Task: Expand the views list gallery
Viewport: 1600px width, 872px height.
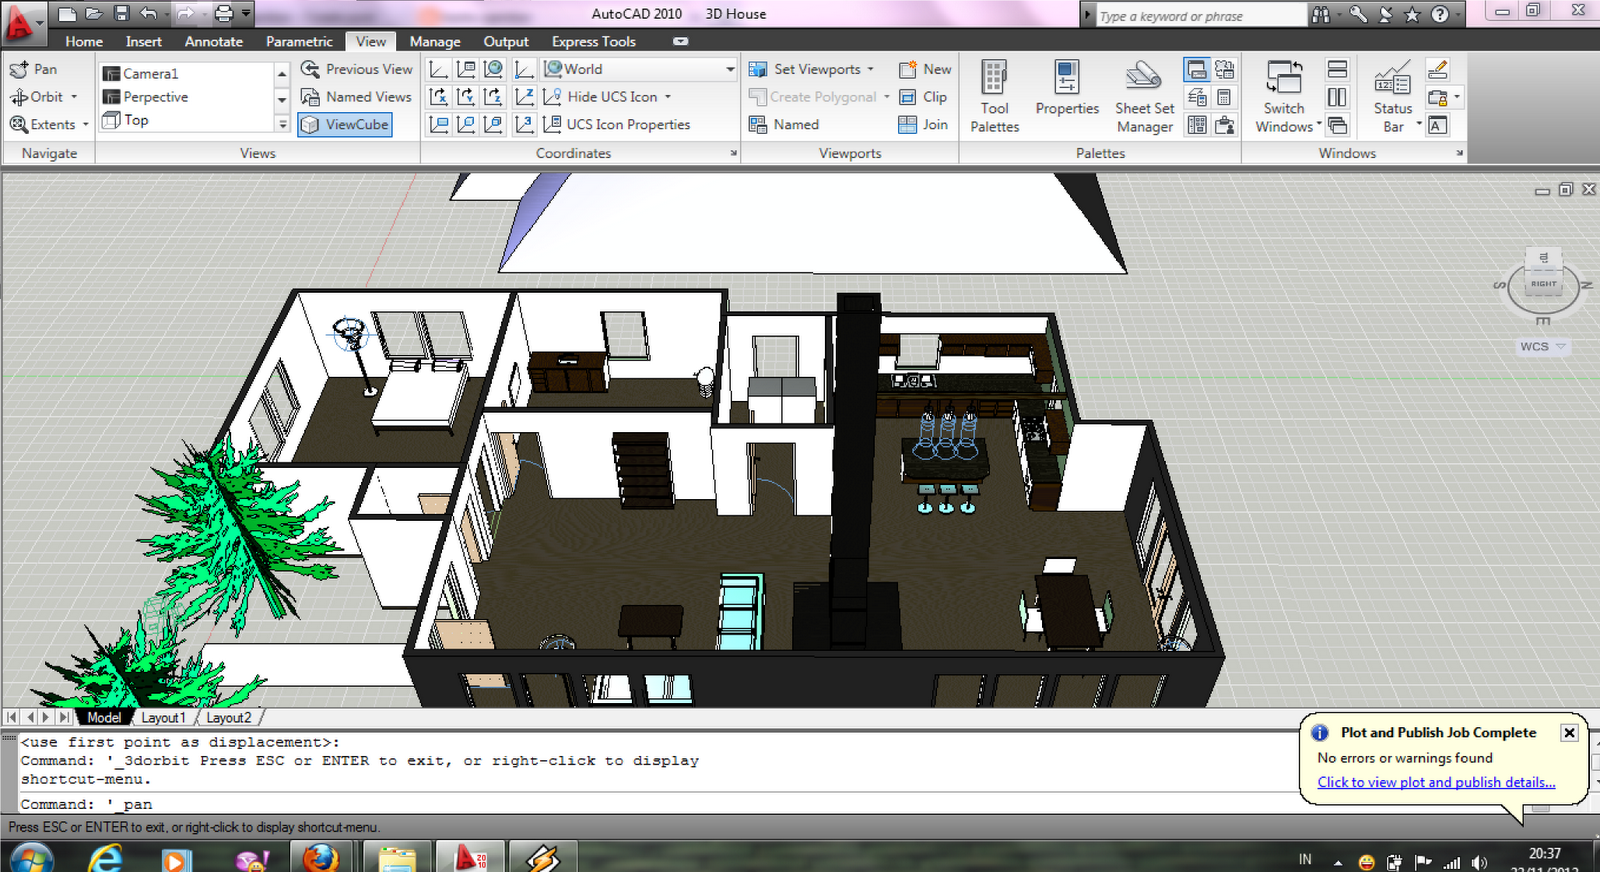Action: point(282,124)
